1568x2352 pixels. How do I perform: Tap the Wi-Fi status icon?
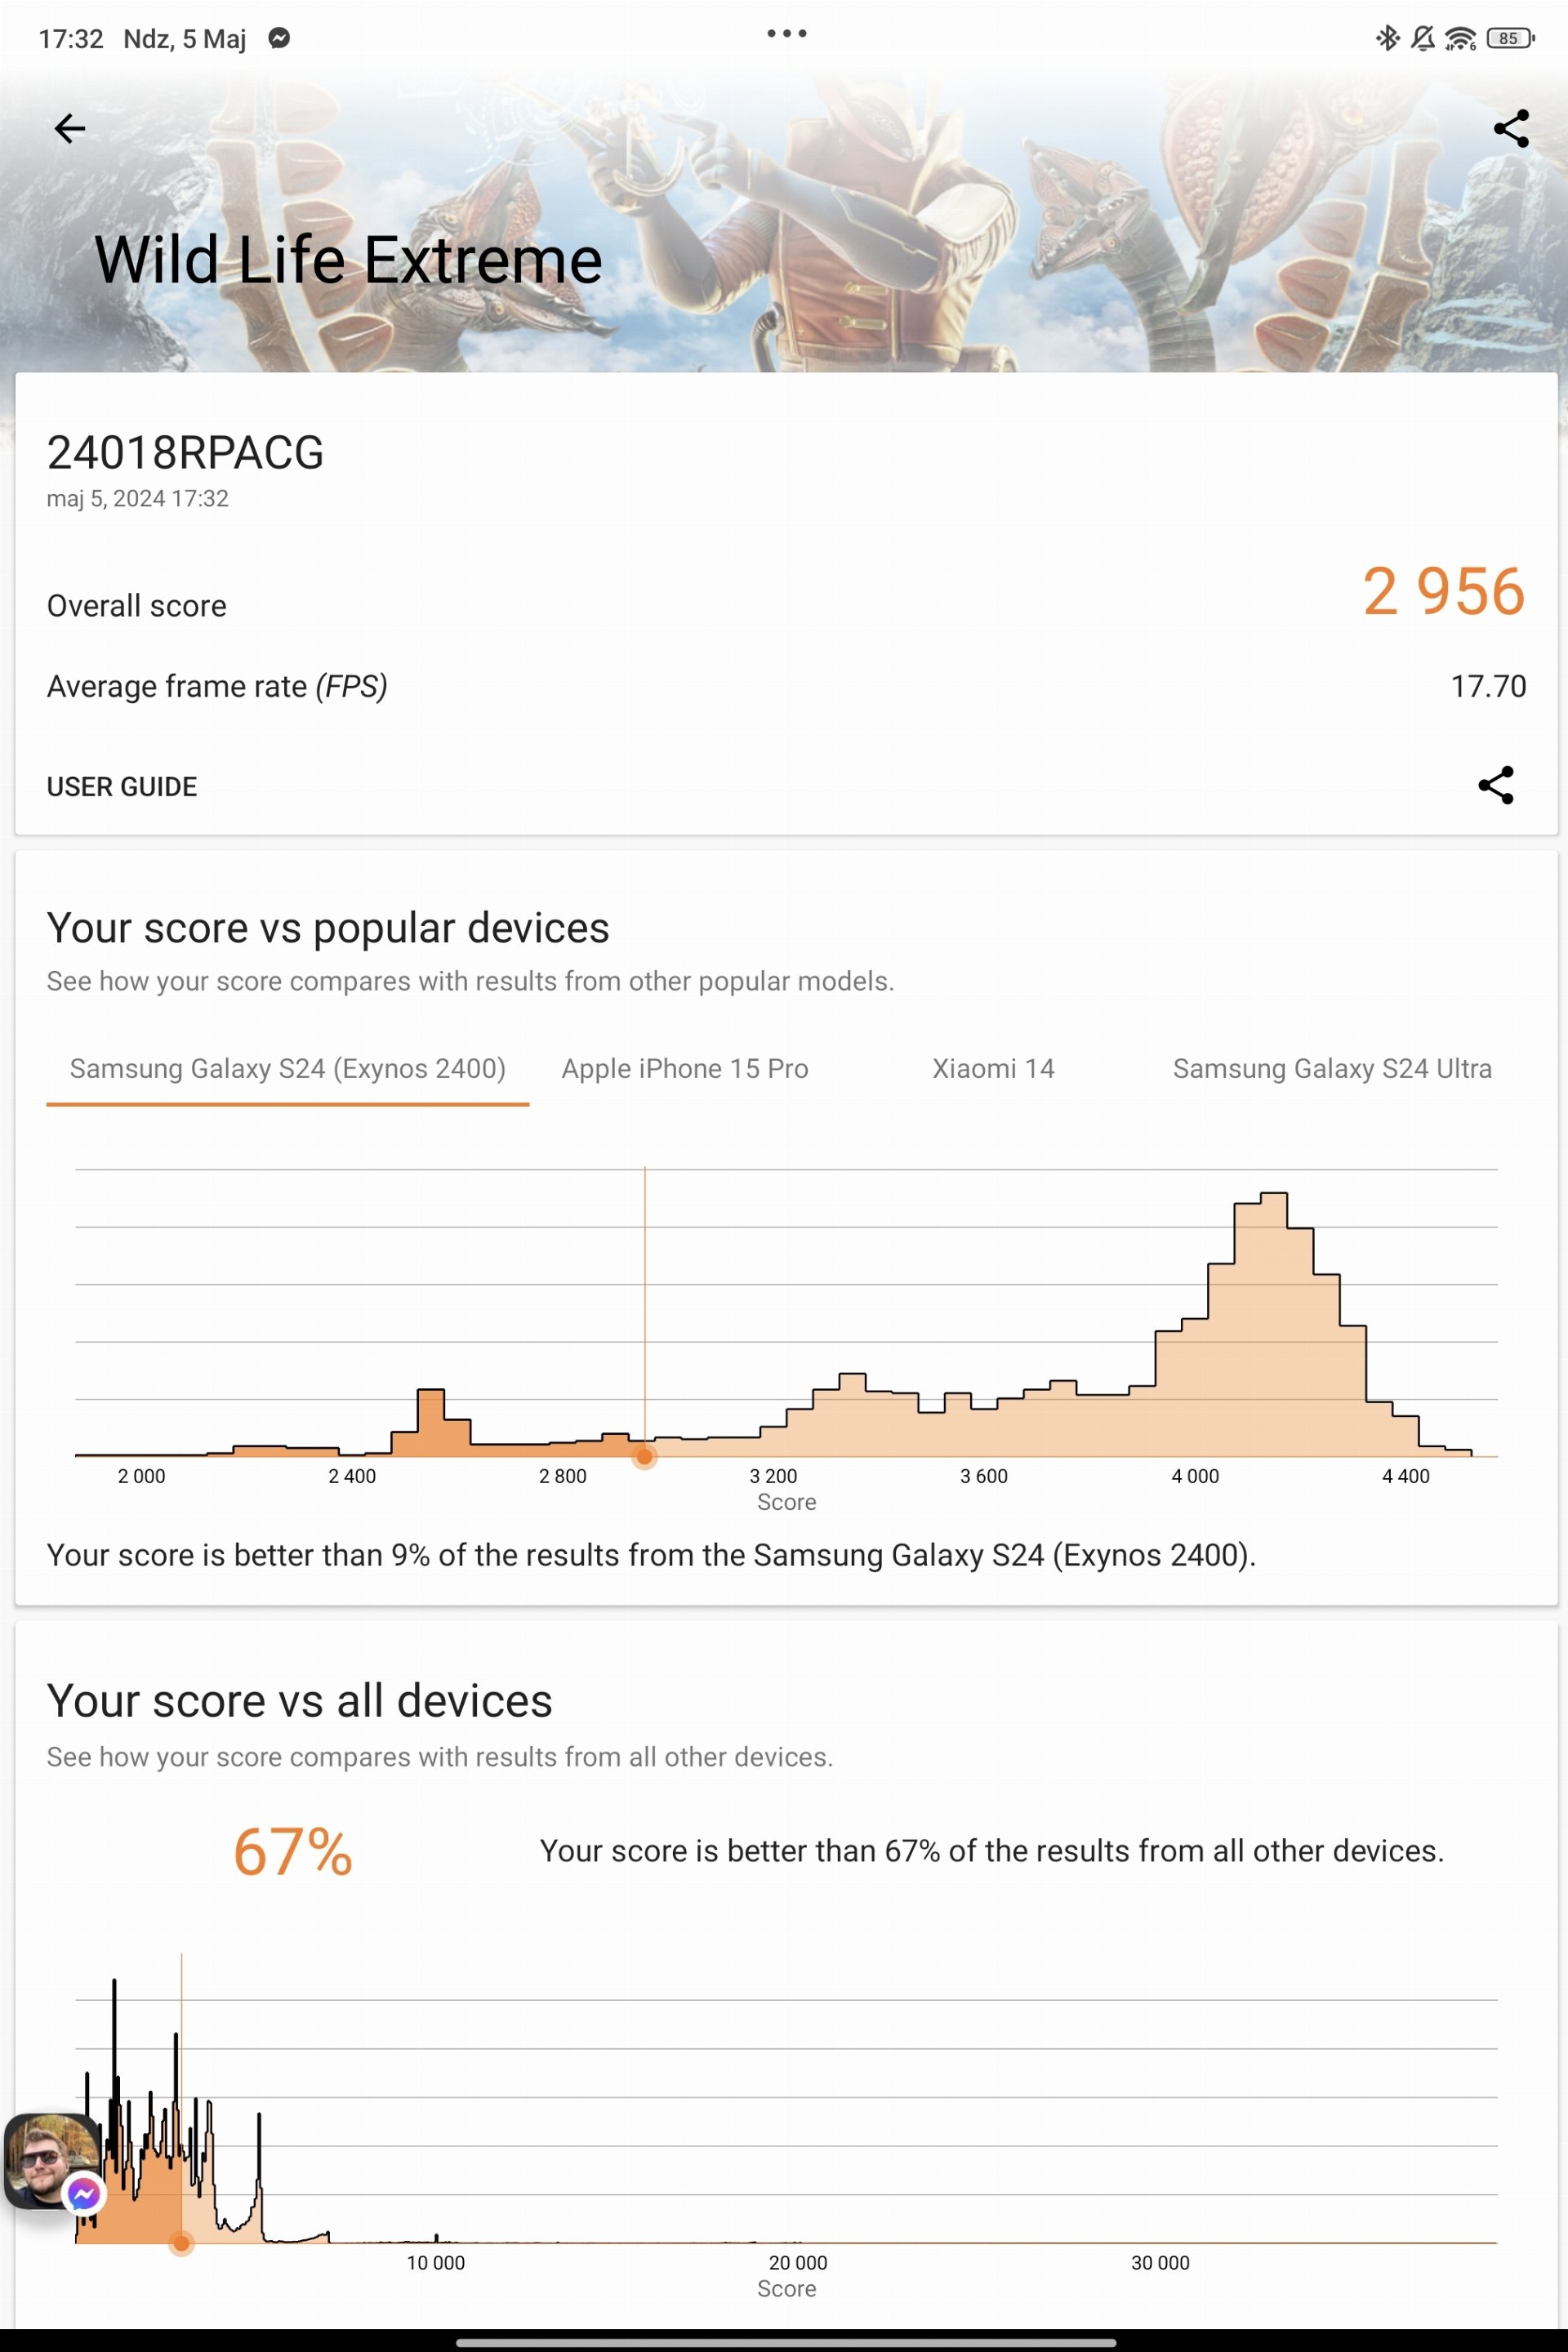pos(1460,38)
